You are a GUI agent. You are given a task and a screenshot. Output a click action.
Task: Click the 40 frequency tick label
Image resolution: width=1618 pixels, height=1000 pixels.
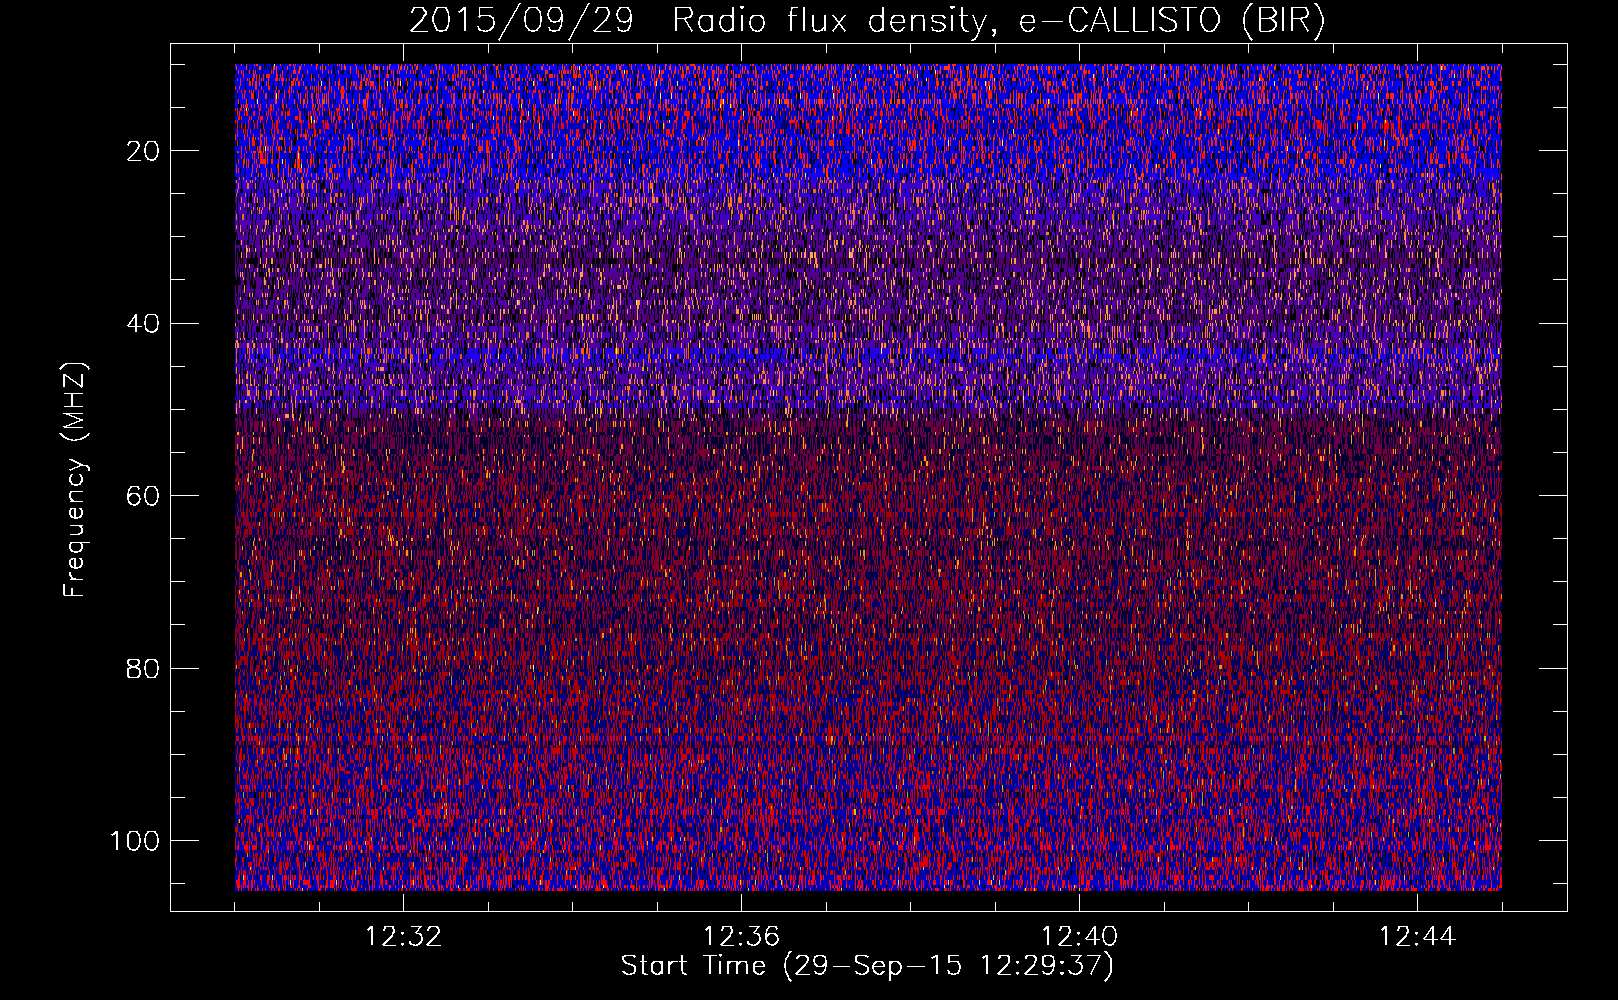143,324
